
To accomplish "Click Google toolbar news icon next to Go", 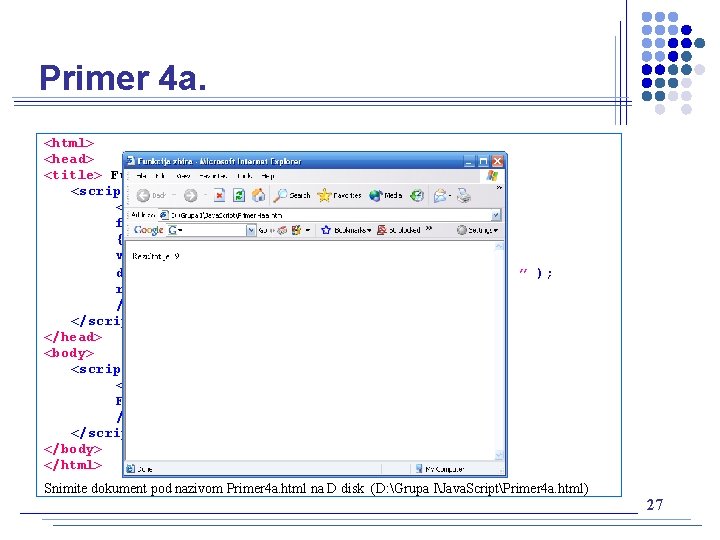I will point(282,230).
